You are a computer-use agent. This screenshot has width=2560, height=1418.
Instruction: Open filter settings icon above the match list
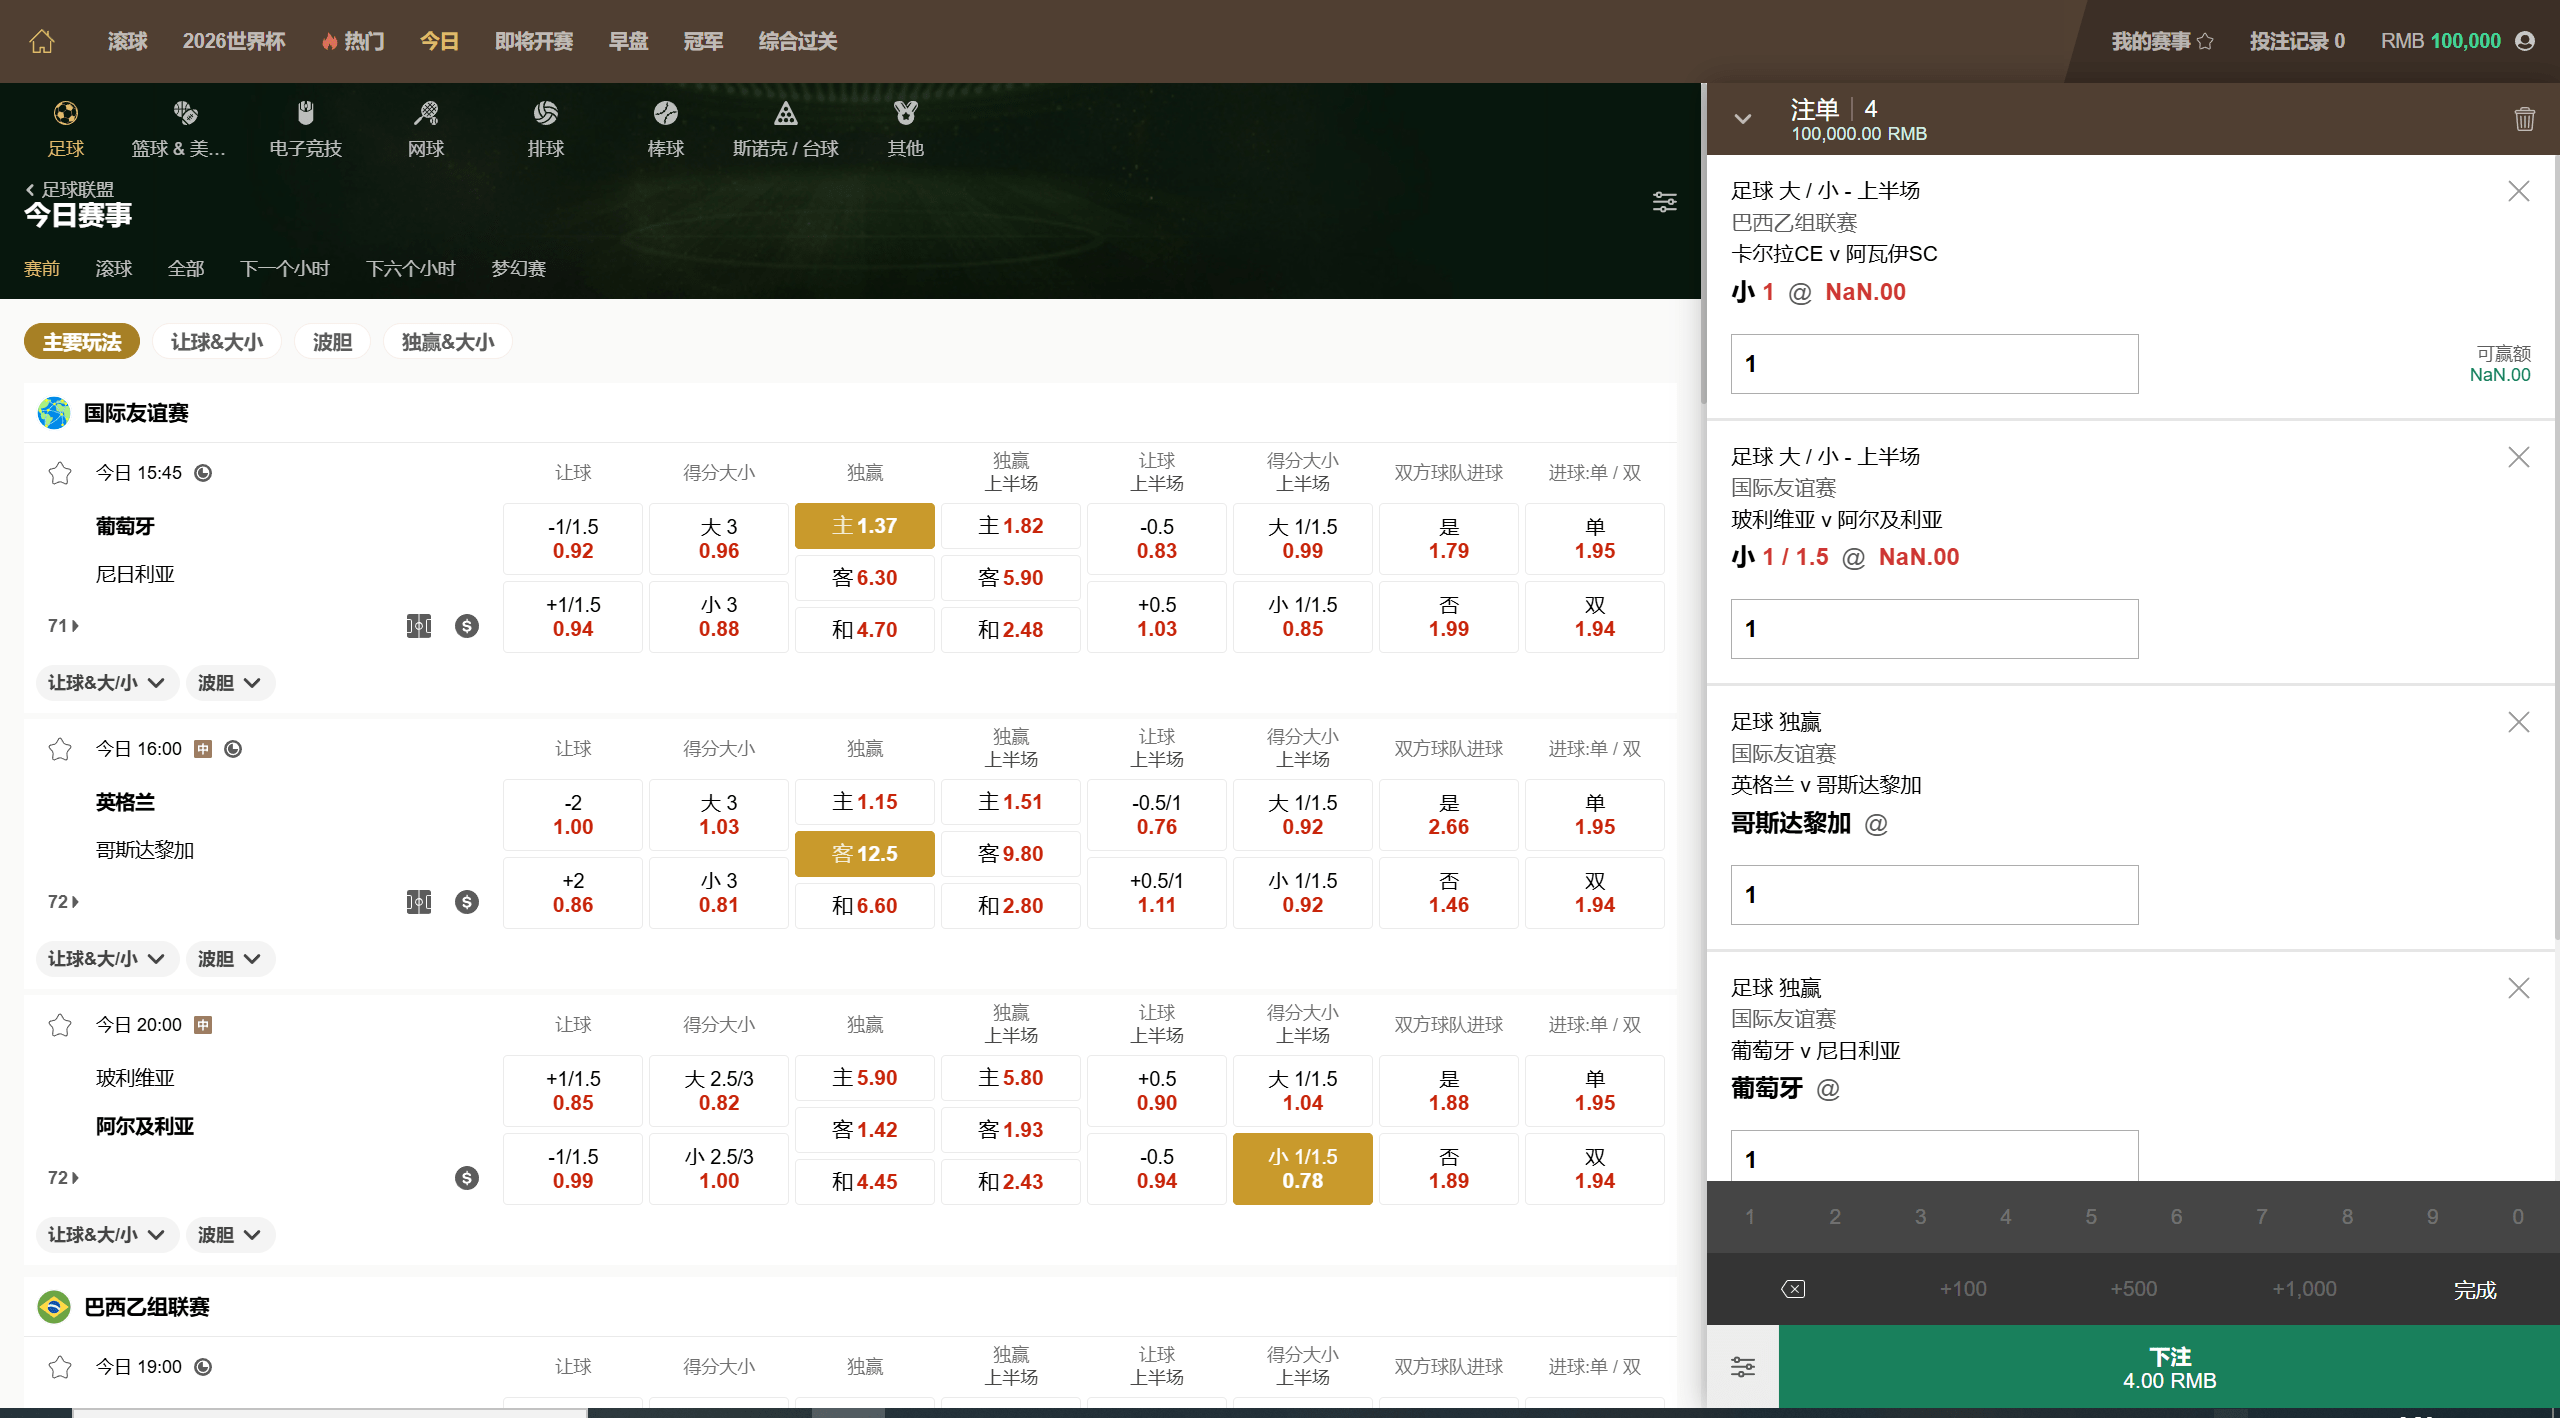[1665, 202]
